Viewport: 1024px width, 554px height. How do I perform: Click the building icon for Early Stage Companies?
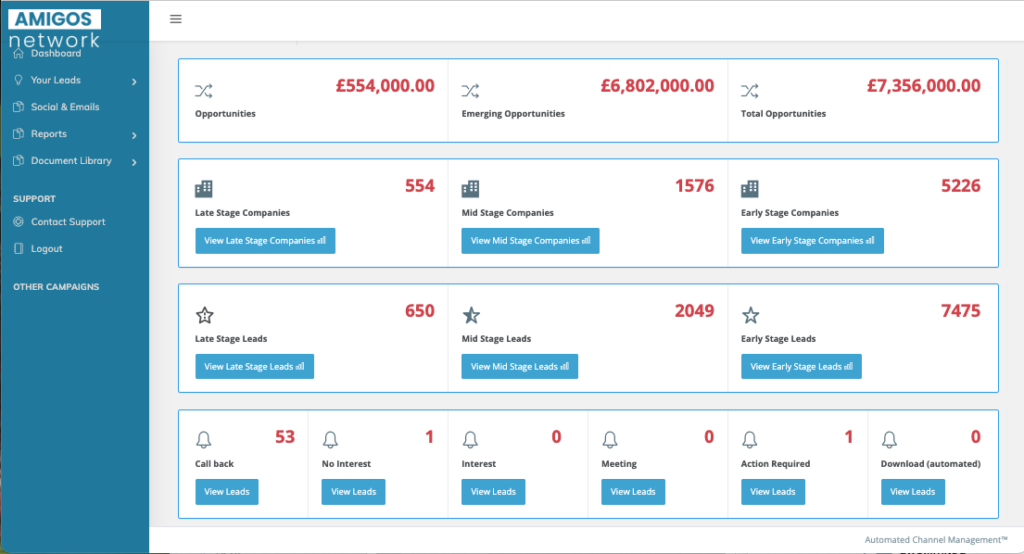(750, 188)
